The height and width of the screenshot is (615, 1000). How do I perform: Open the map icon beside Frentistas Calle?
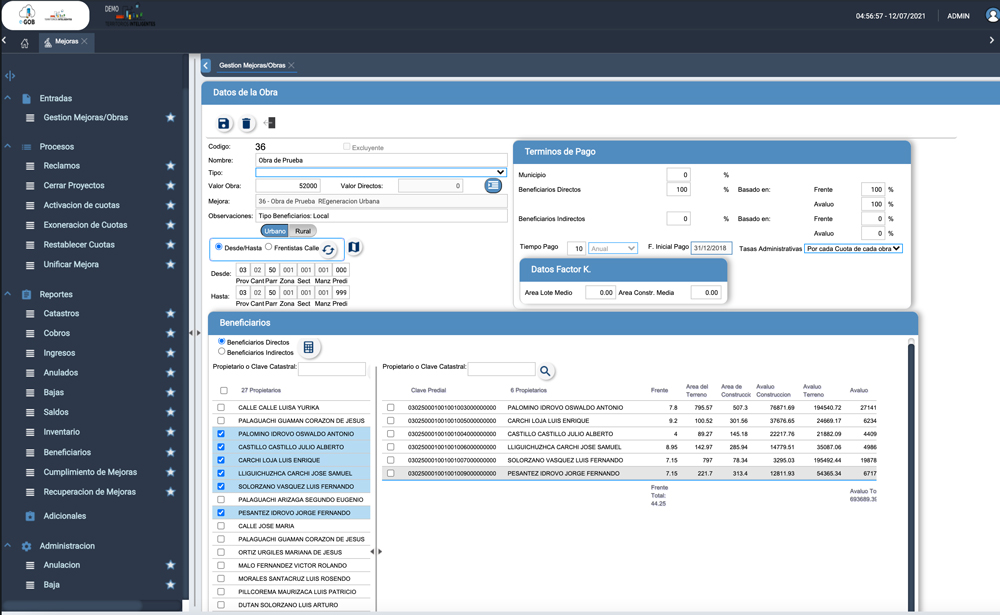click(354, 247)
